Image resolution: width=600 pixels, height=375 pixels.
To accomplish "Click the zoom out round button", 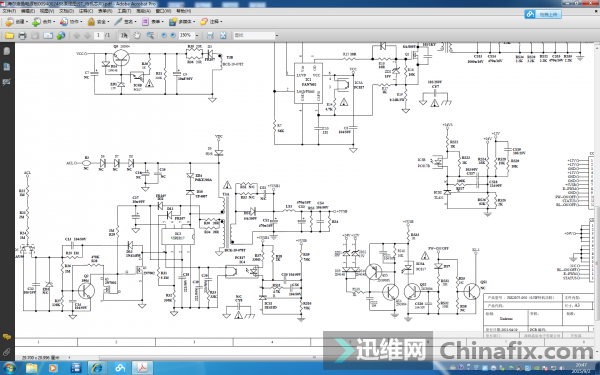I will [164, 36].
